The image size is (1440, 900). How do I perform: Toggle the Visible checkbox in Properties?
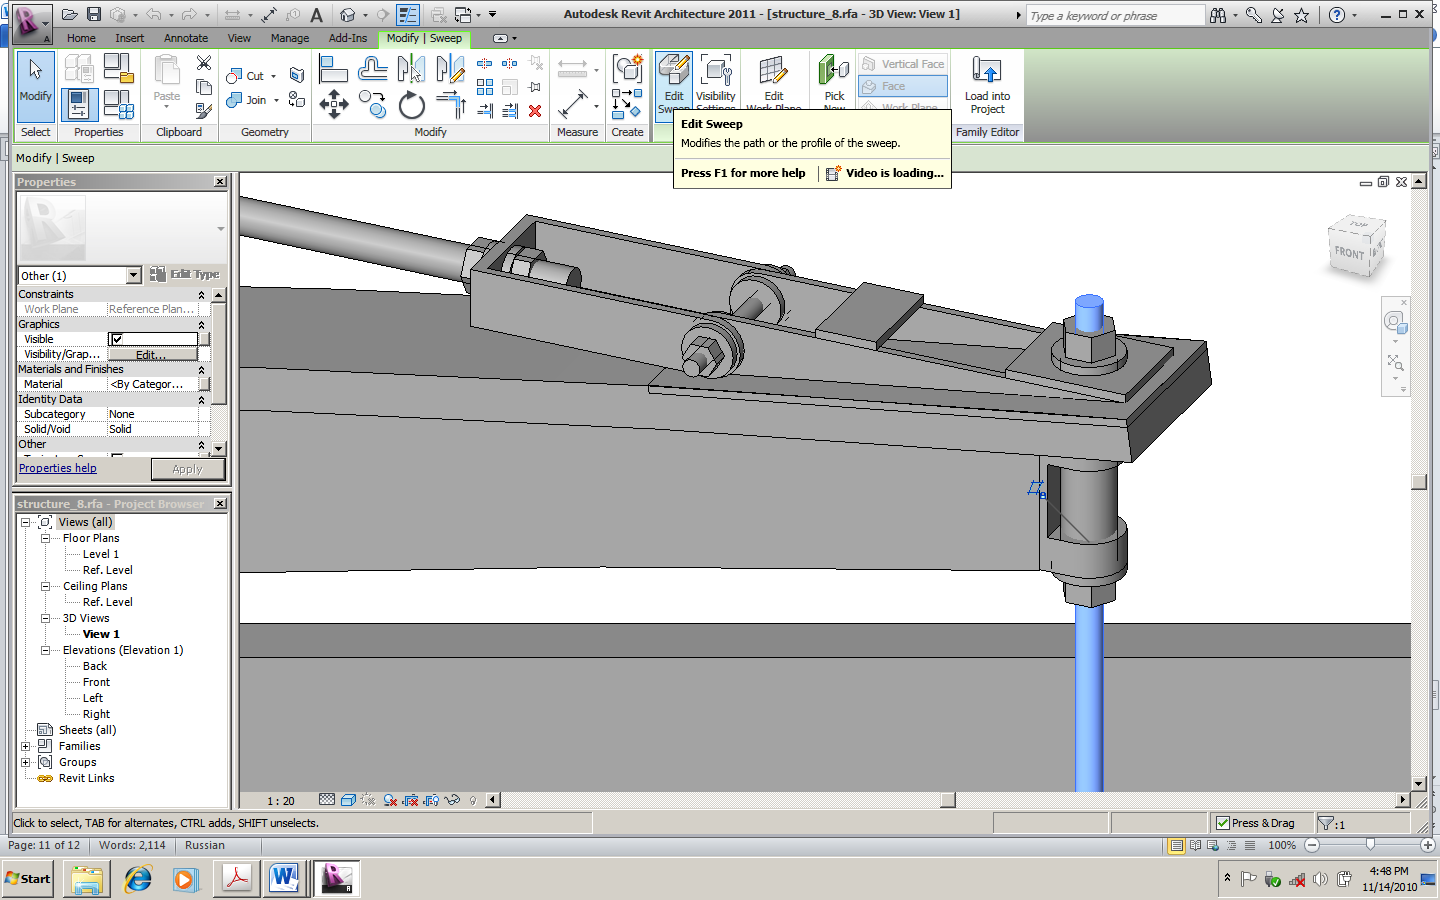117,339
